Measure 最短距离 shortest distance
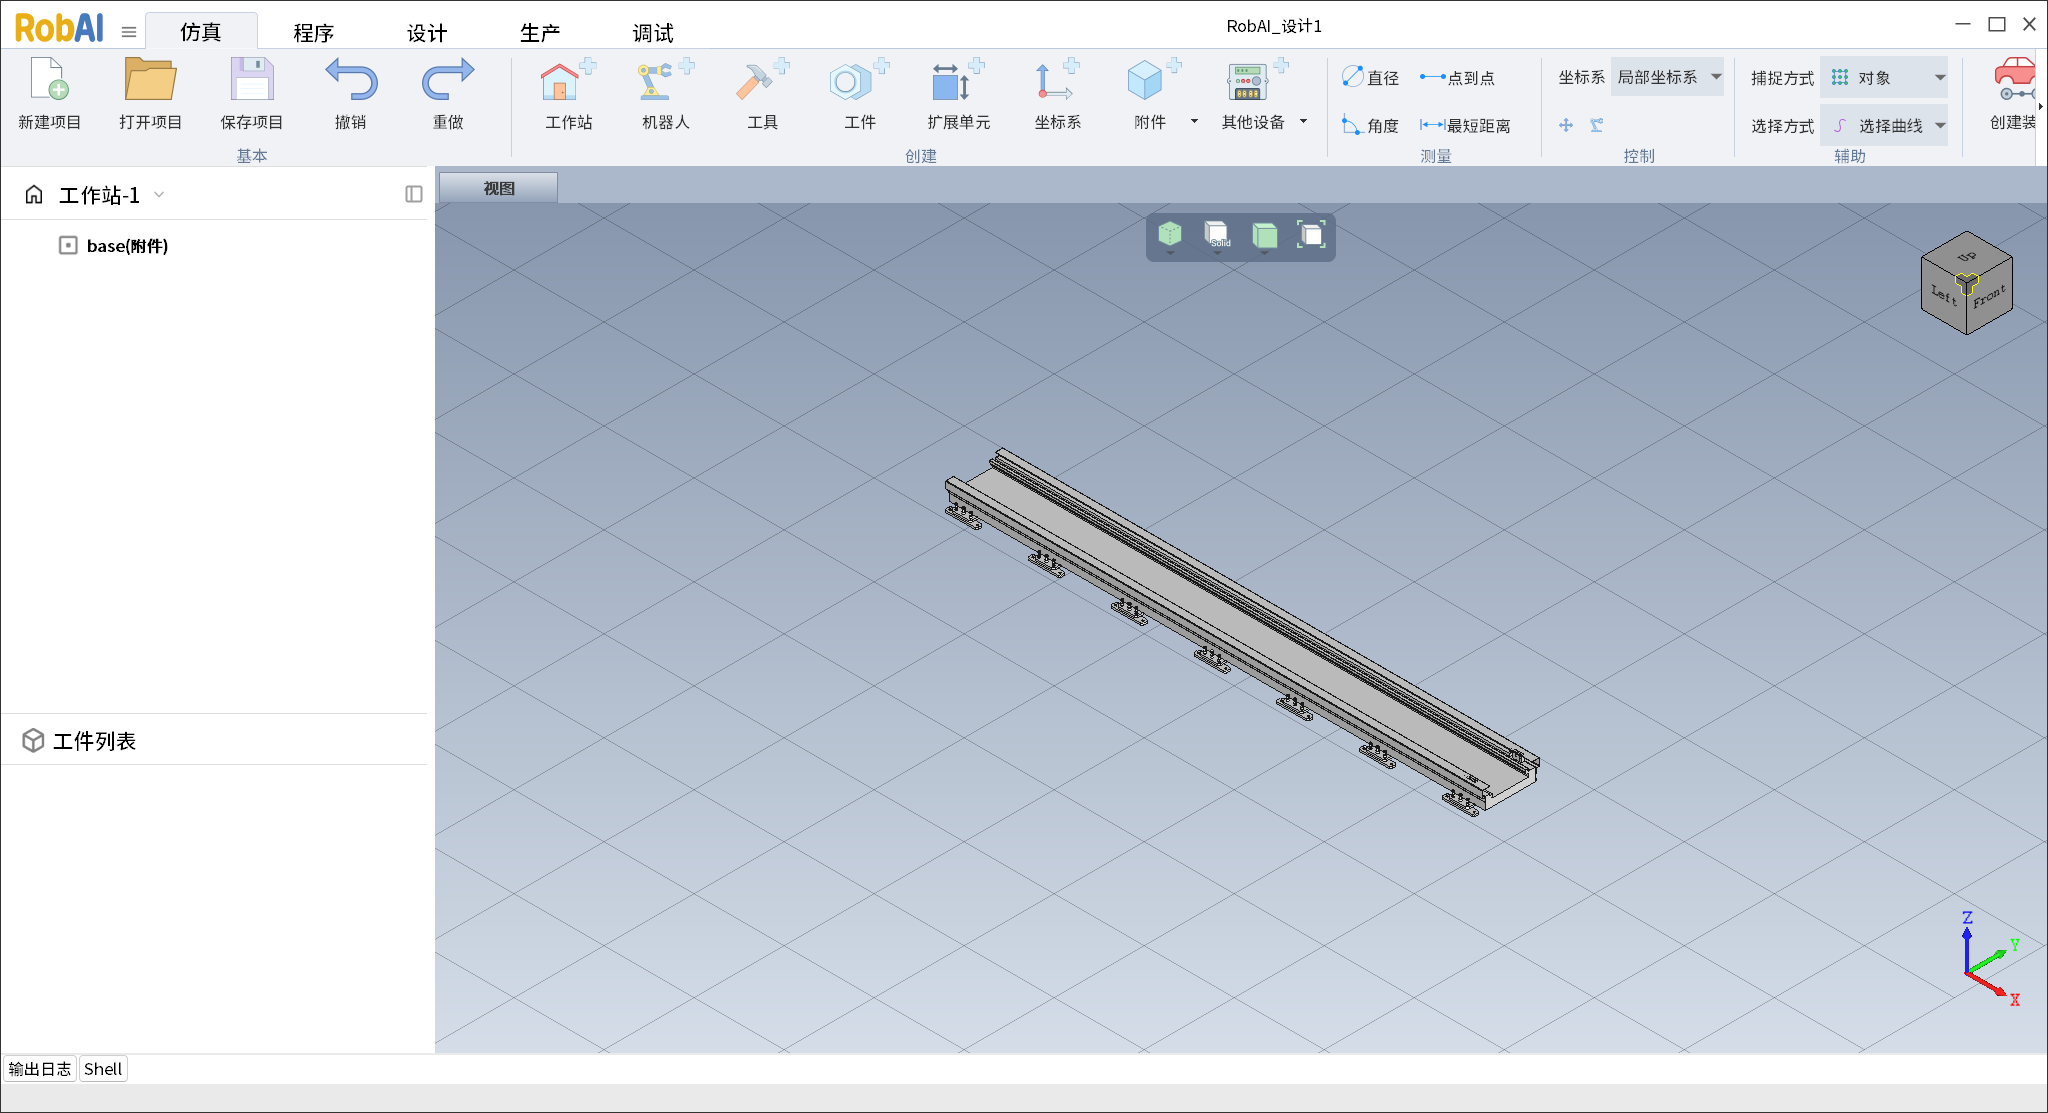Image resolution: width=2048 pixels, height=1113 pixels. [x=1465, y=125]
